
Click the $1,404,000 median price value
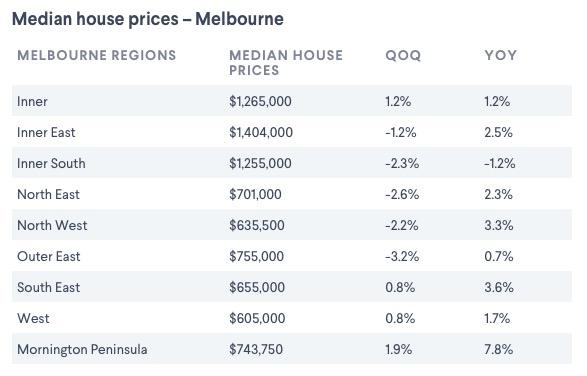pyautogui.click(x=261, y=133)
